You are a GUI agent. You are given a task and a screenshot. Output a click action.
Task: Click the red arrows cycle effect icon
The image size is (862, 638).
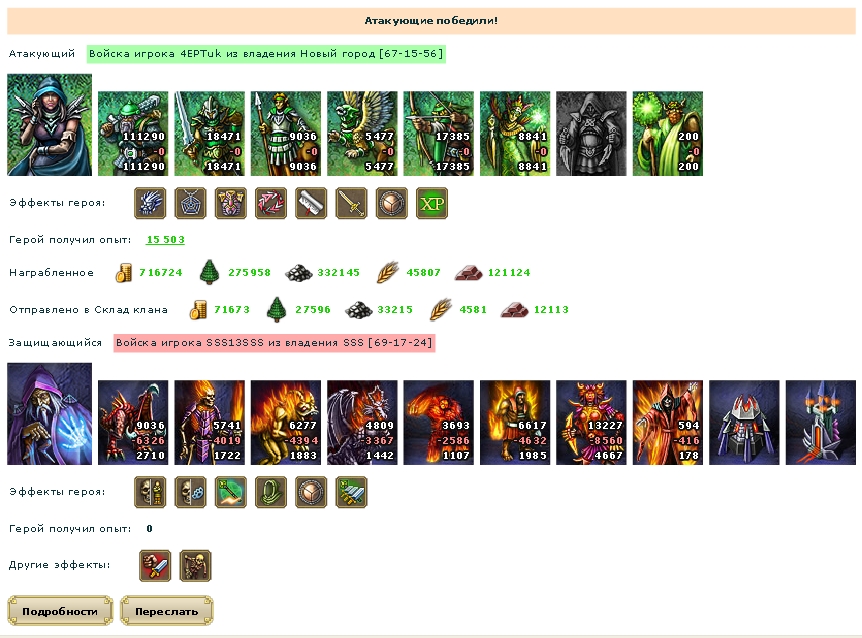[271, 203]
